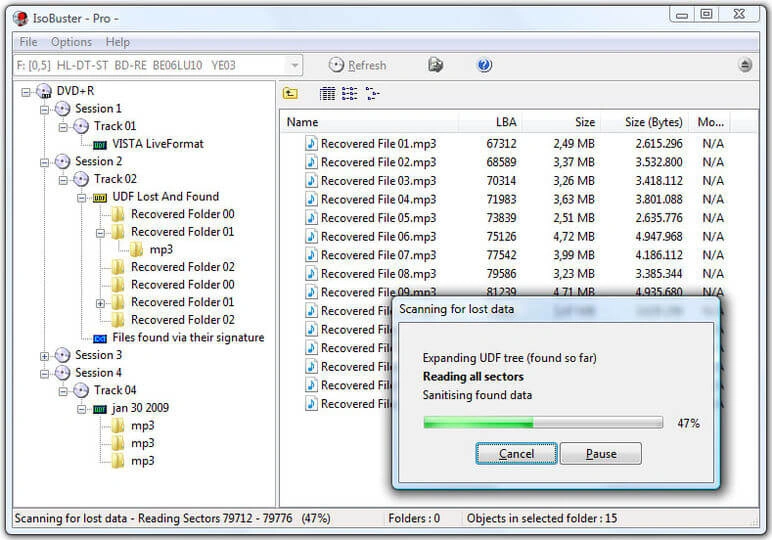Viewport: 772px width, 540px height.
Task: Click music icon of Recovered File 04.mp3
Action: (311, 199)
